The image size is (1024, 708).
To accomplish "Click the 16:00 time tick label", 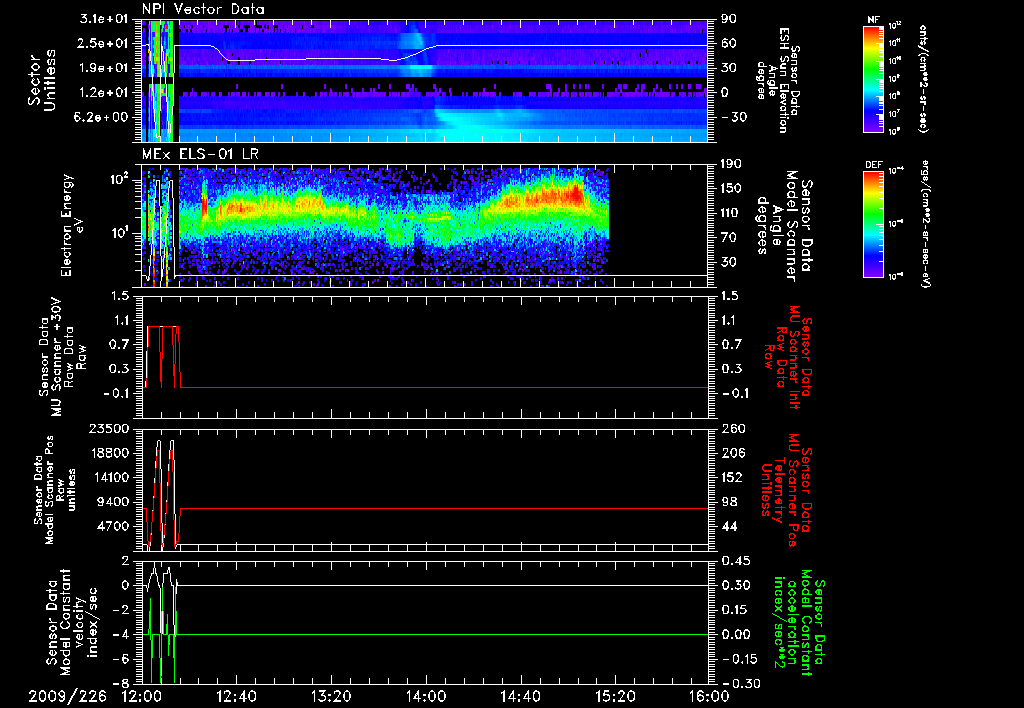I will (x=709, y=696).
